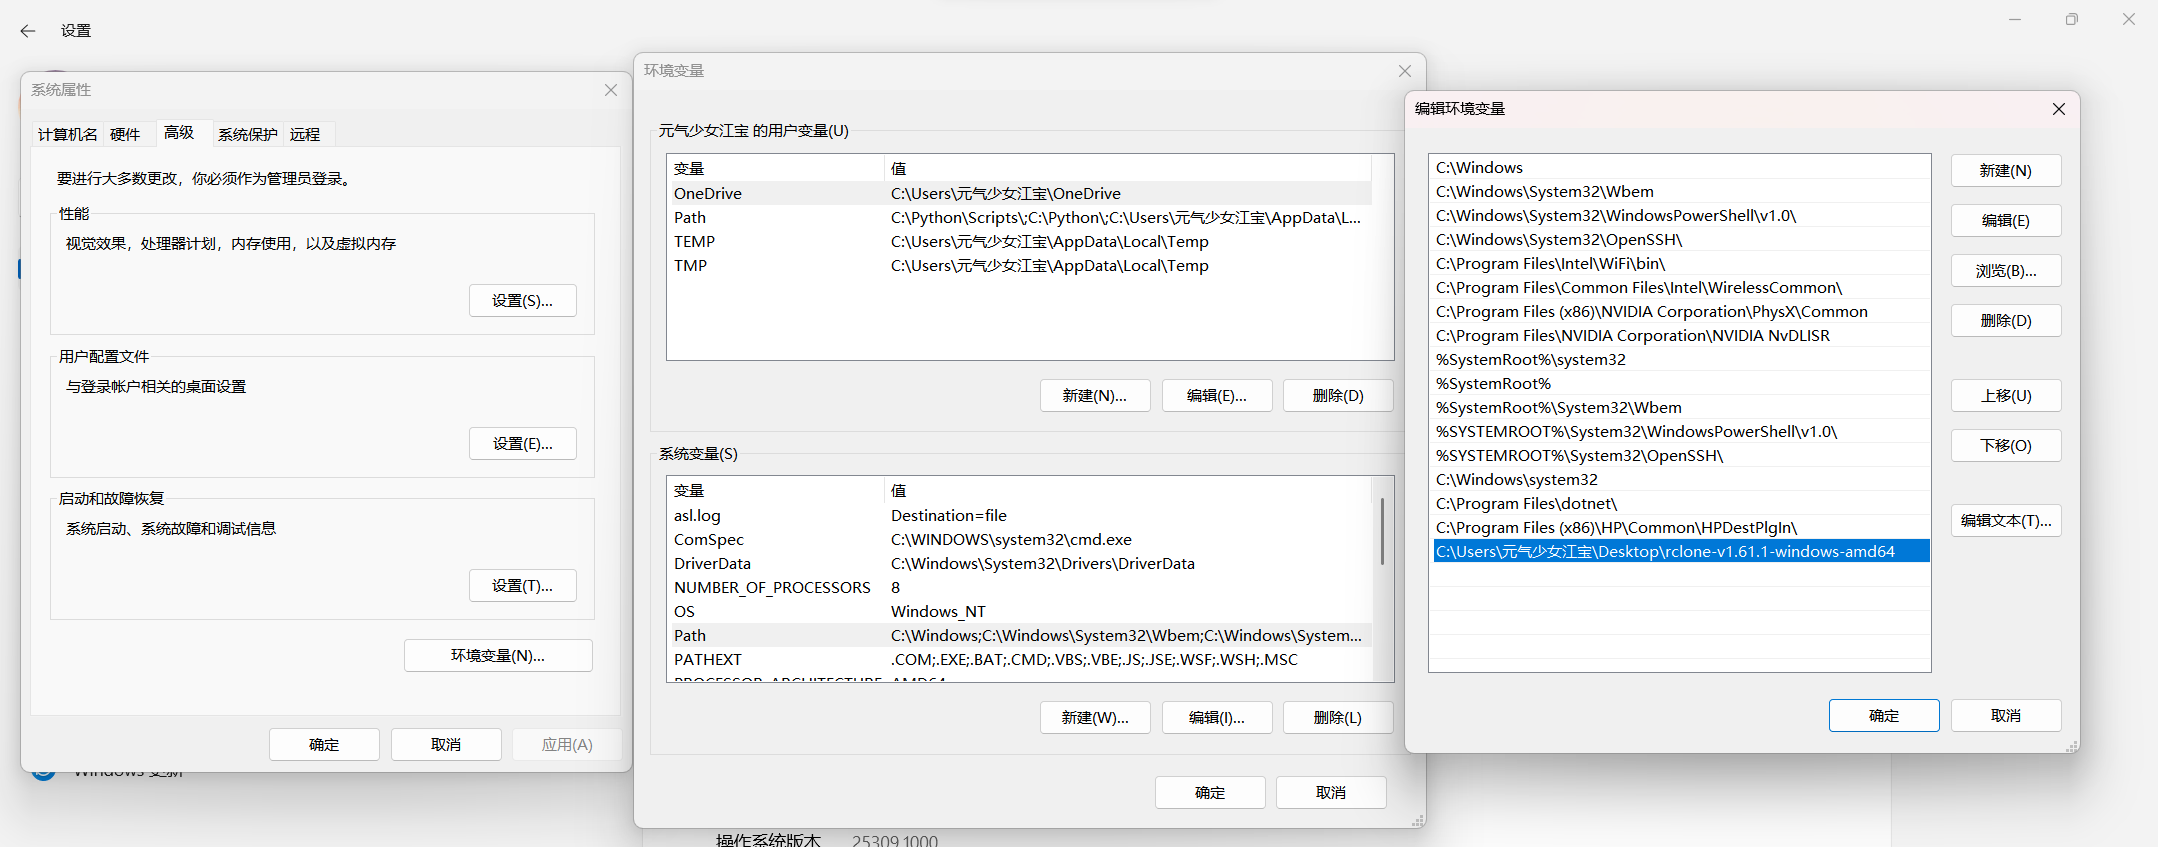
Task: Click 下移(O) to move entry down
Action: tap(2005, 446)
